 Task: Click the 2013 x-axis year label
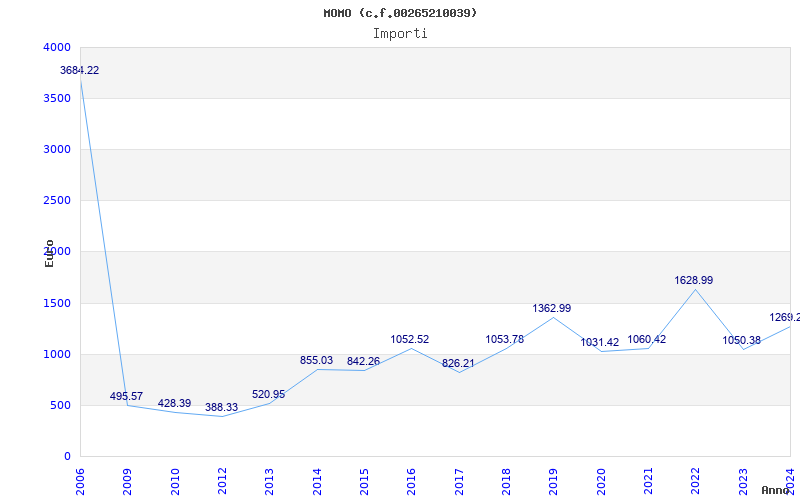pyautogui.click(x=269, y=481)
